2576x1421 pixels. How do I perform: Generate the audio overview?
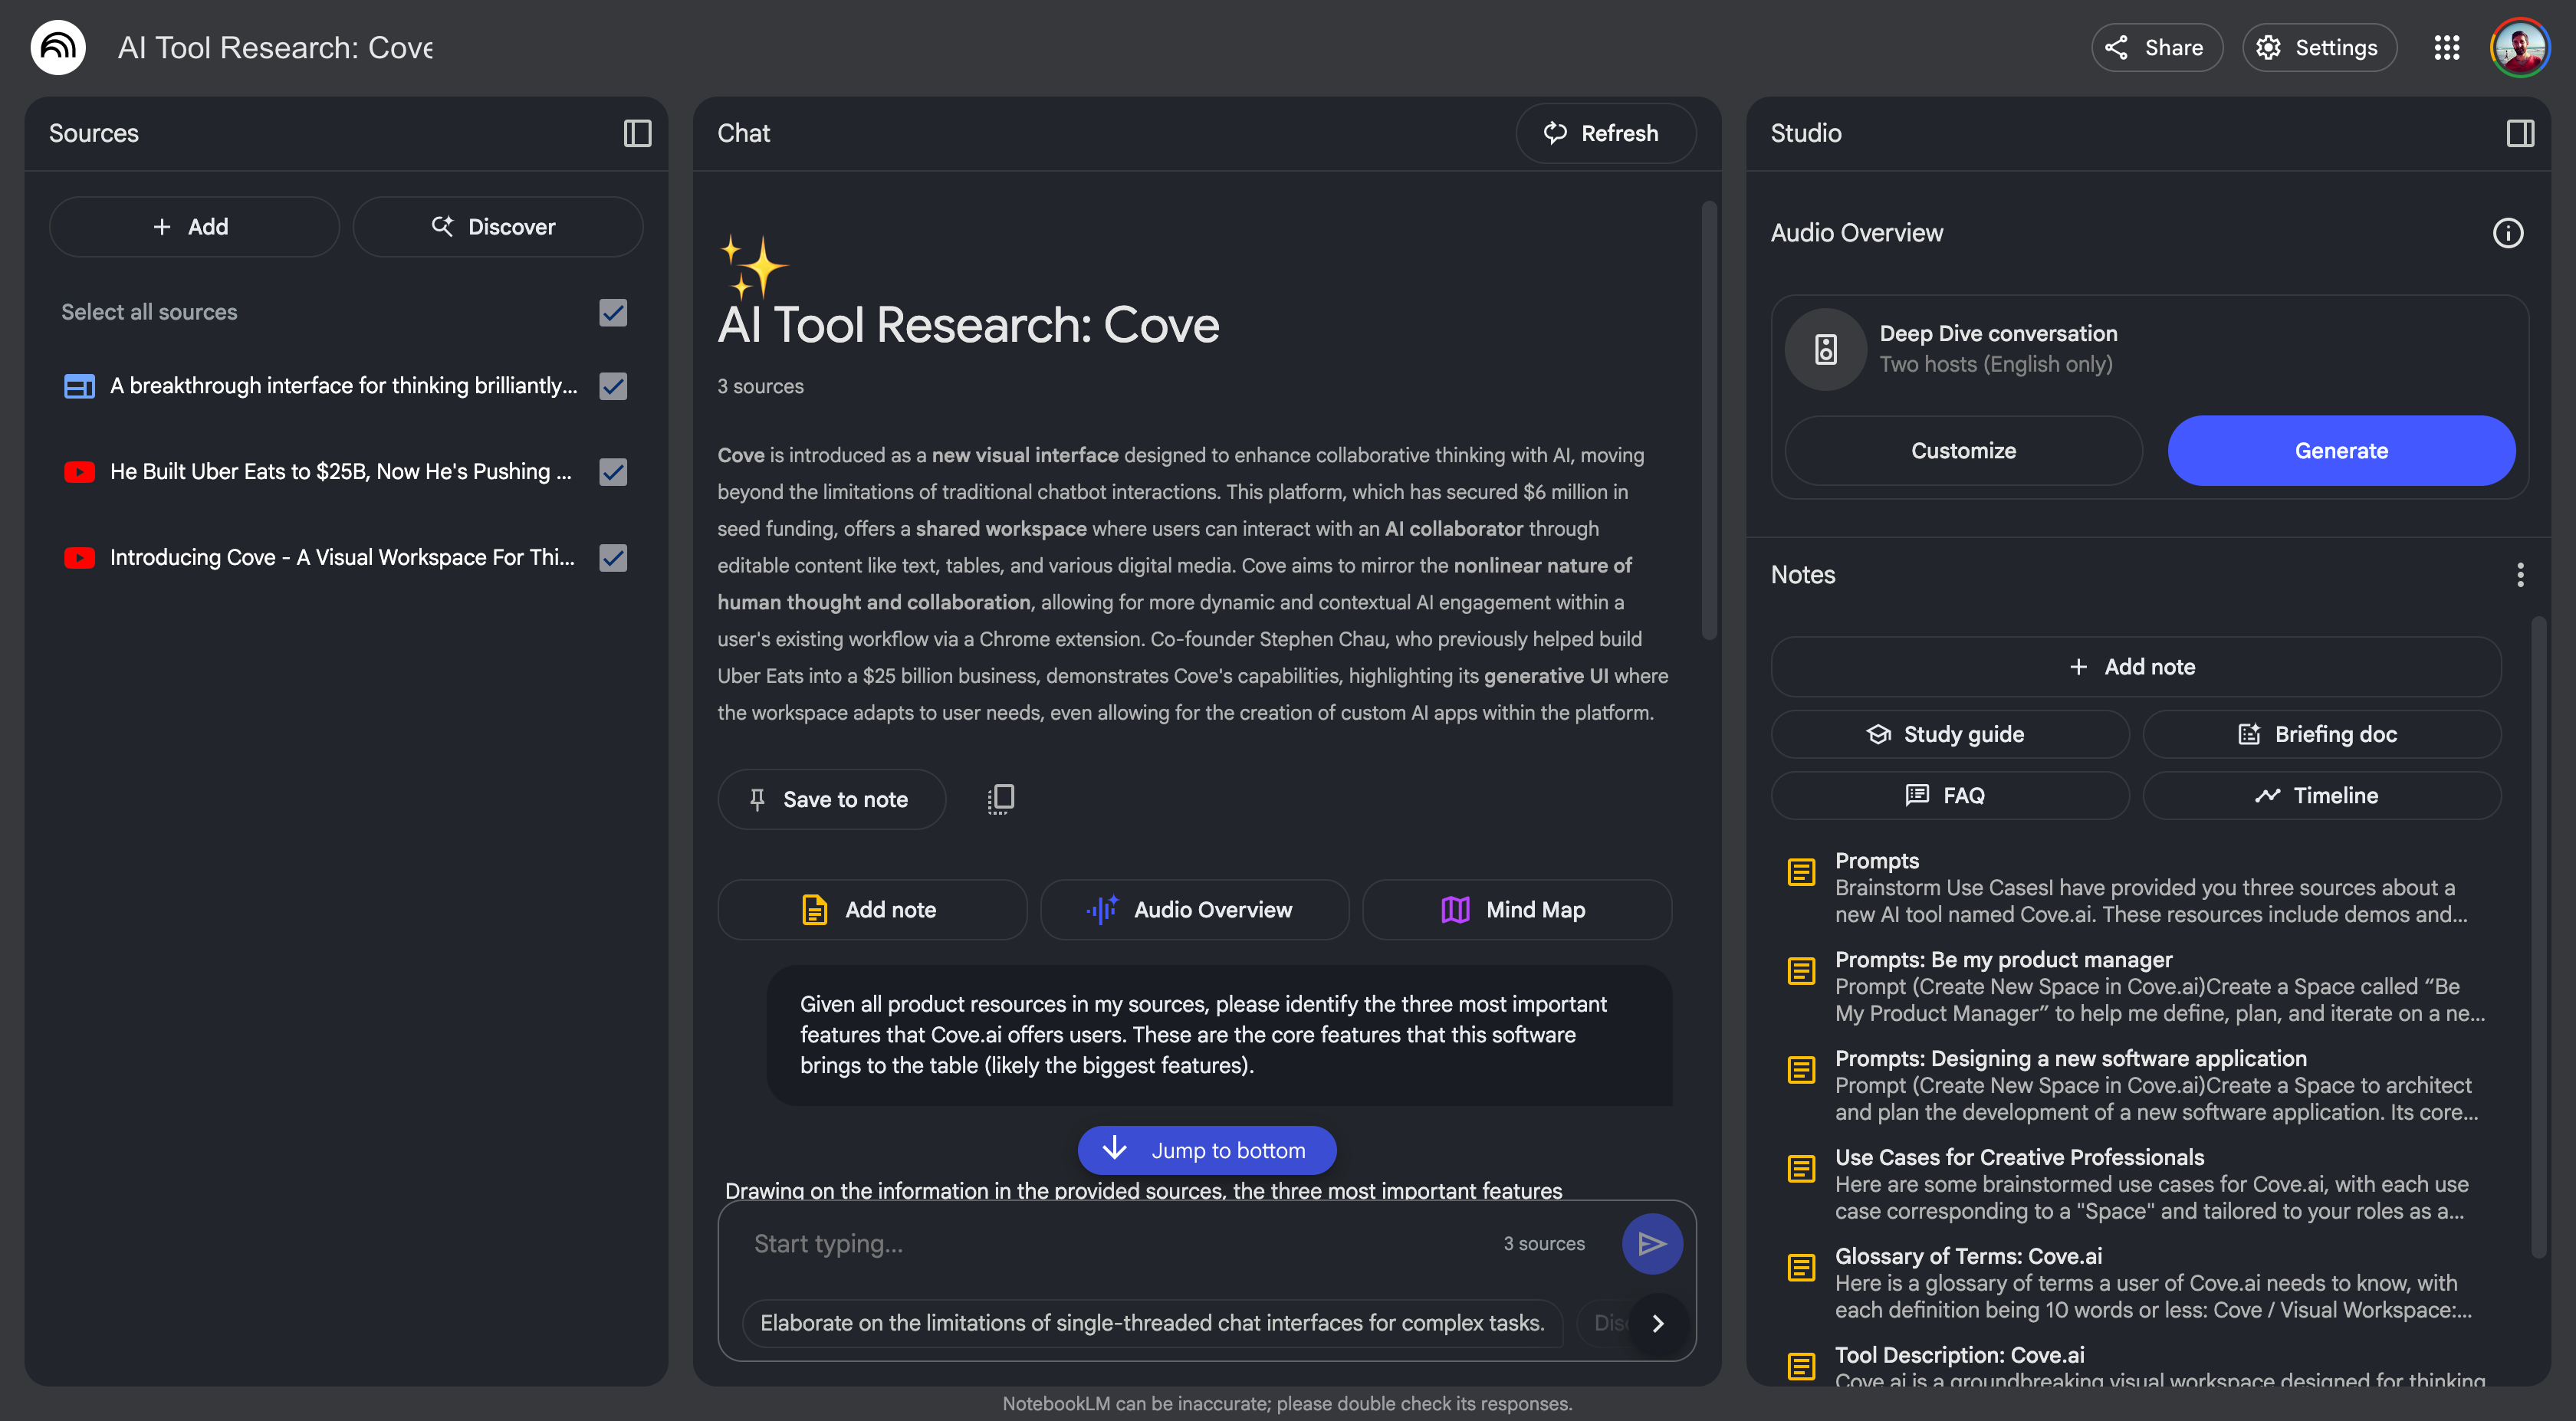click(x=2341, y=451)
